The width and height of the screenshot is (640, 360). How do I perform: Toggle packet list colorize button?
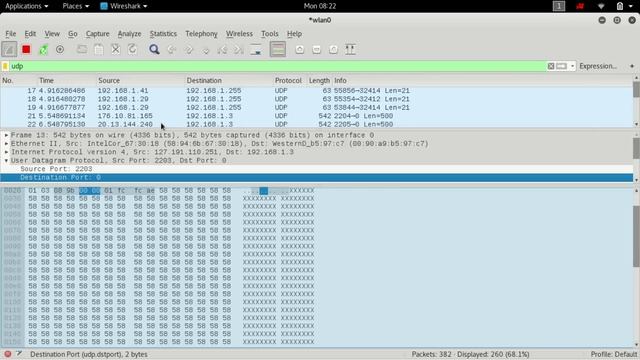point(278,49)
